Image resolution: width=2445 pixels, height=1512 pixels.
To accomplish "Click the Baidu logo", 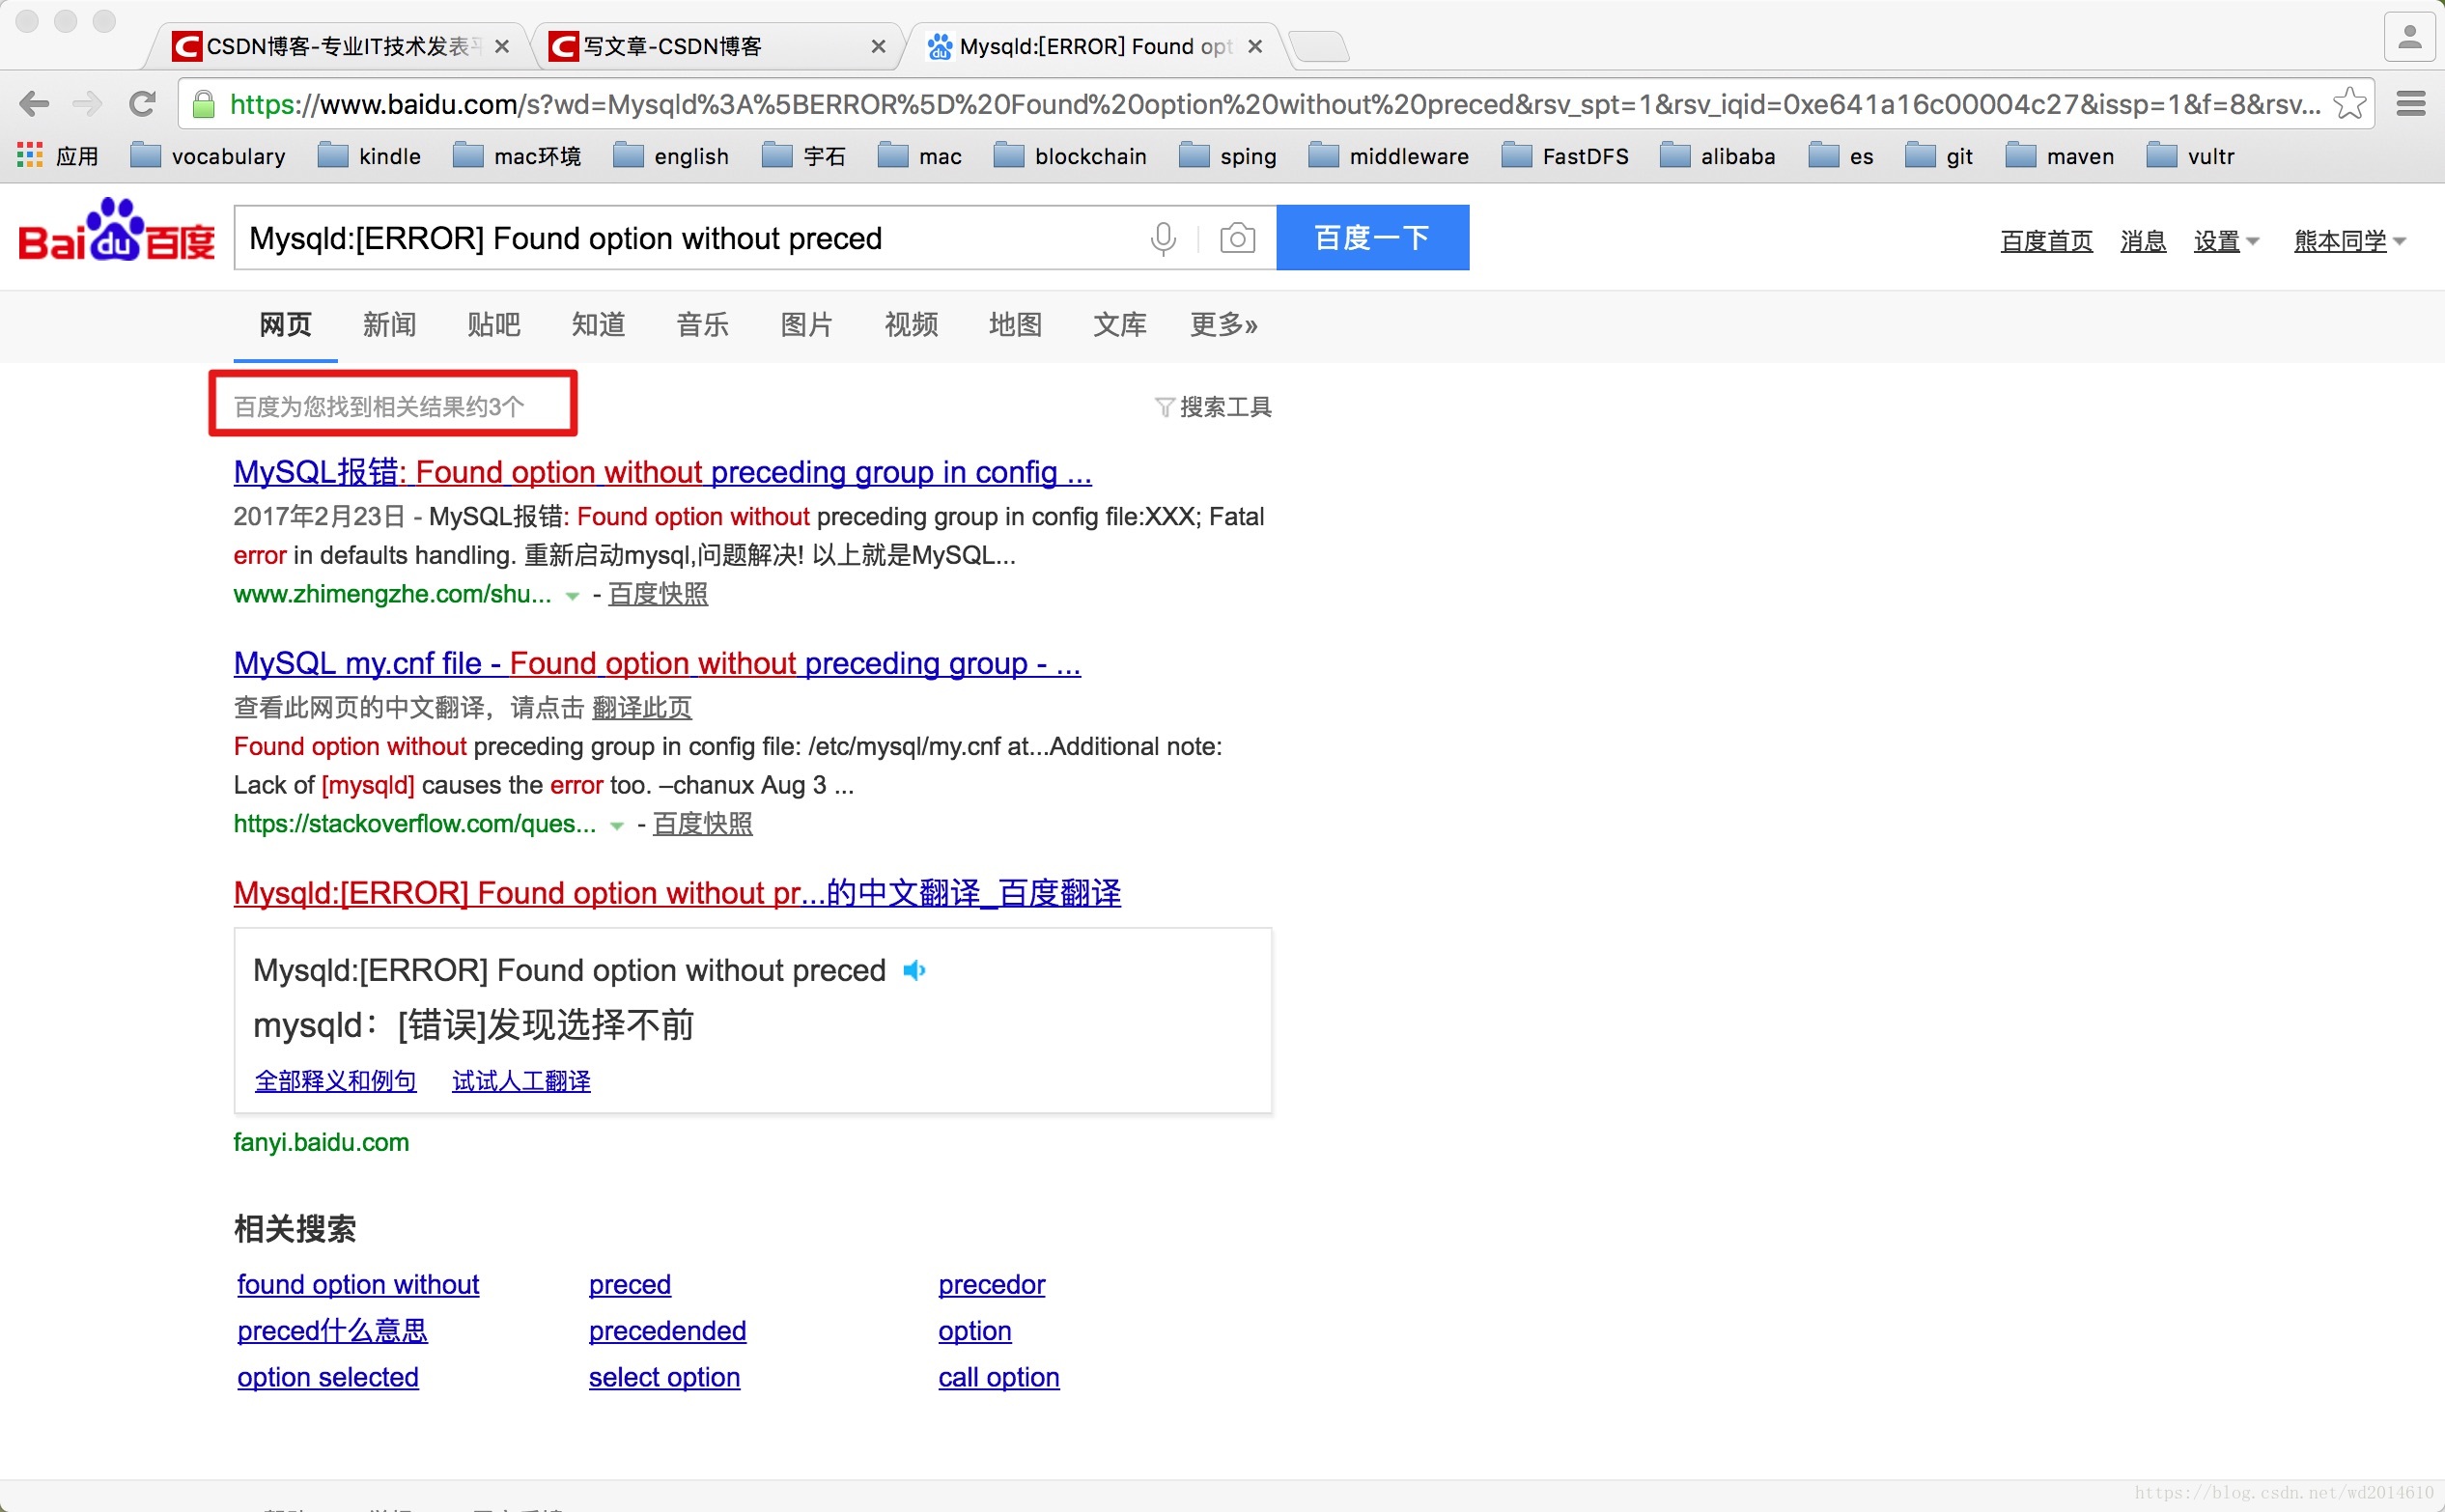I will click(117, 231).
